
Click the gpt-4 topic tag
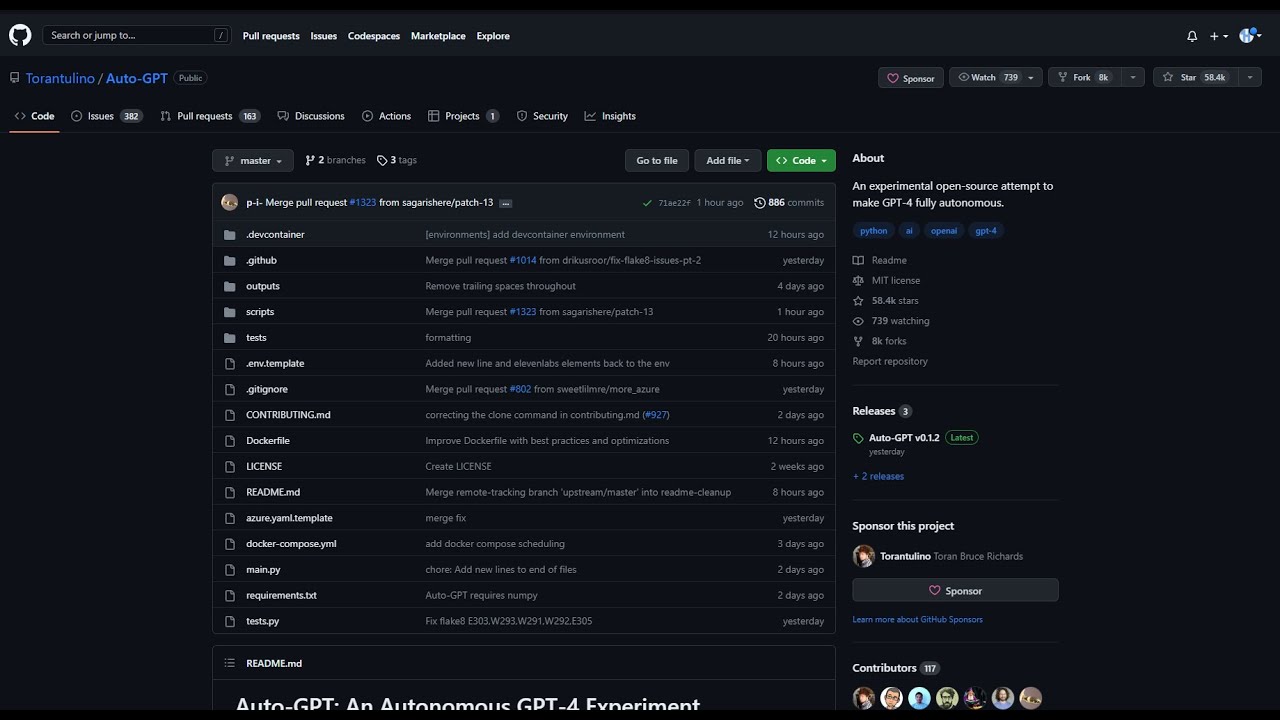(x=986, y=231)
